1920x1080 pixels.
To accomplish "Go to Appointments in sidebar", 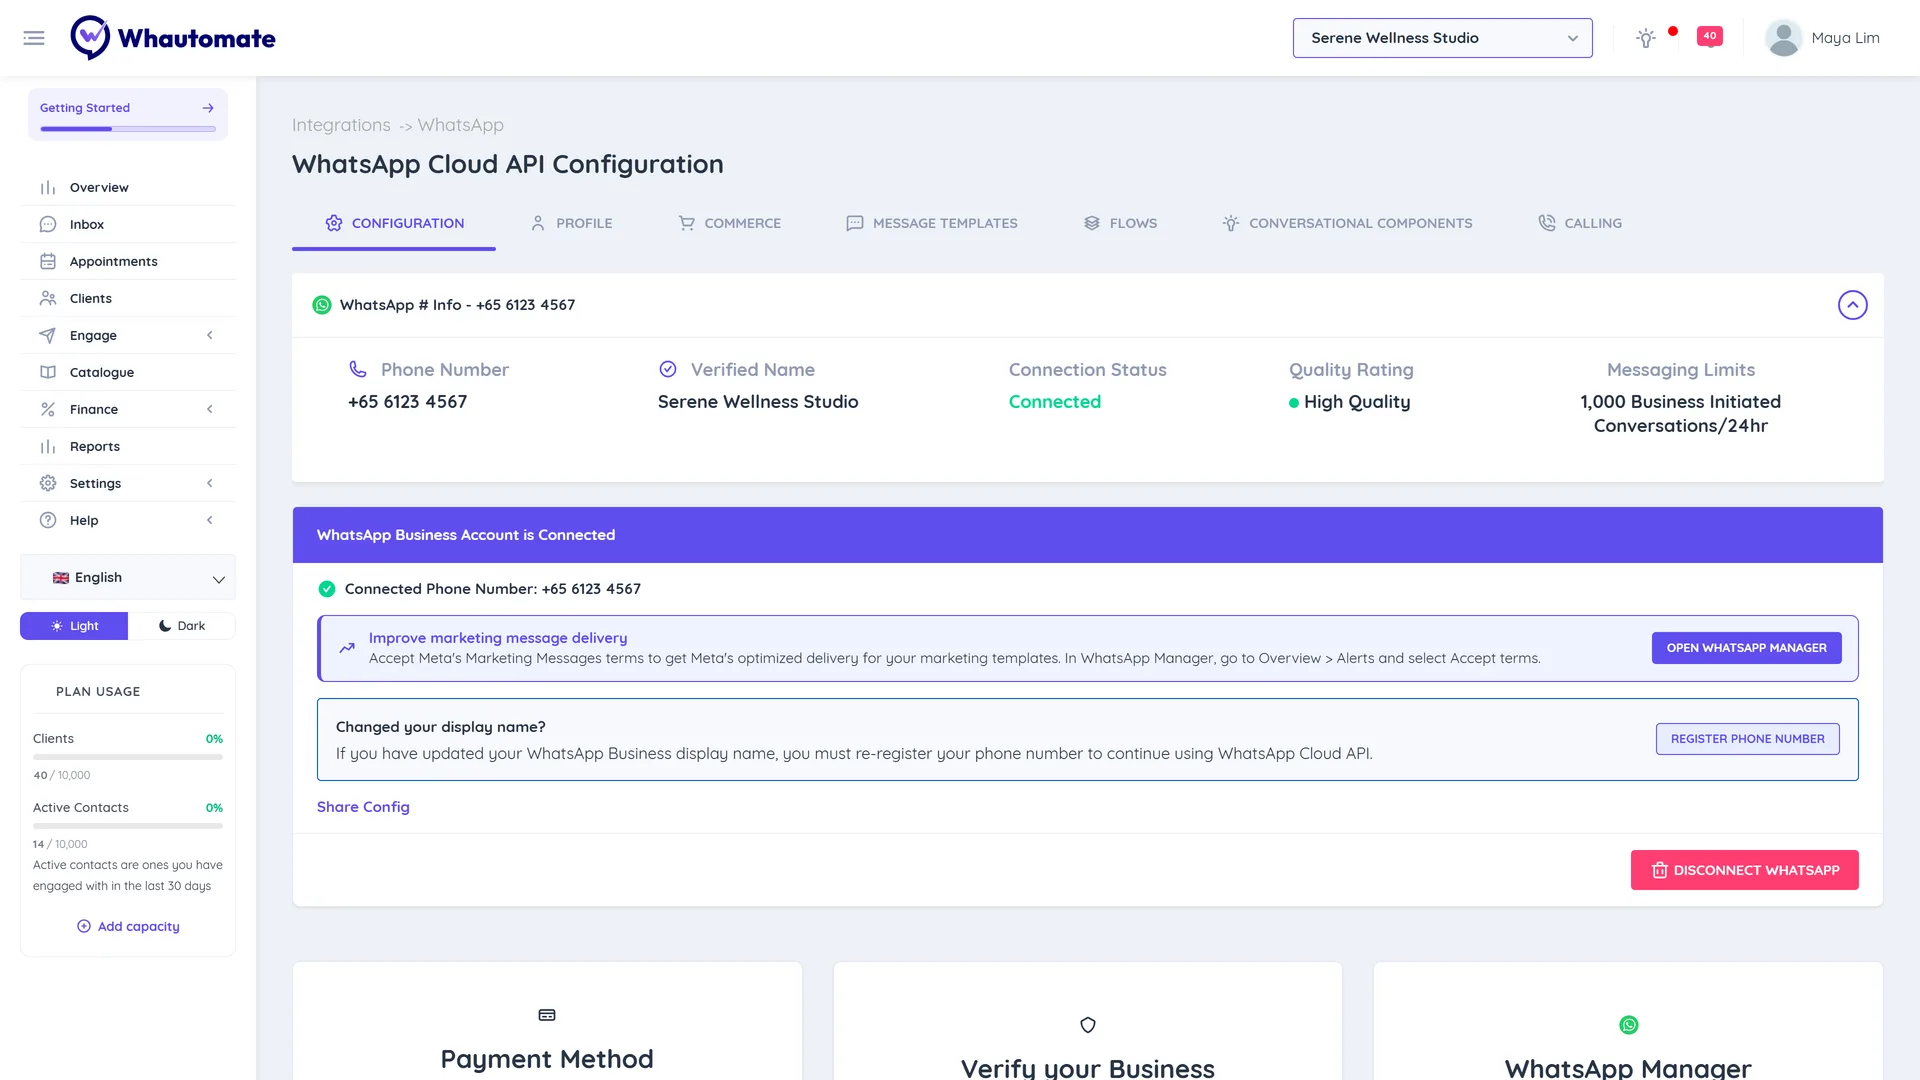I will click(128, 261).
